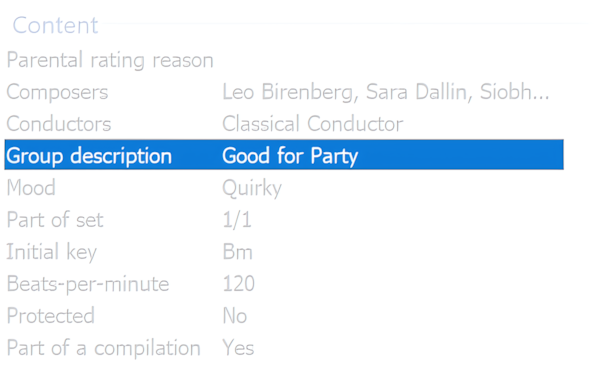This screenshot has width=596, height=366.
Task: Click the Mood property label
Action: click(x=31, y=188)
